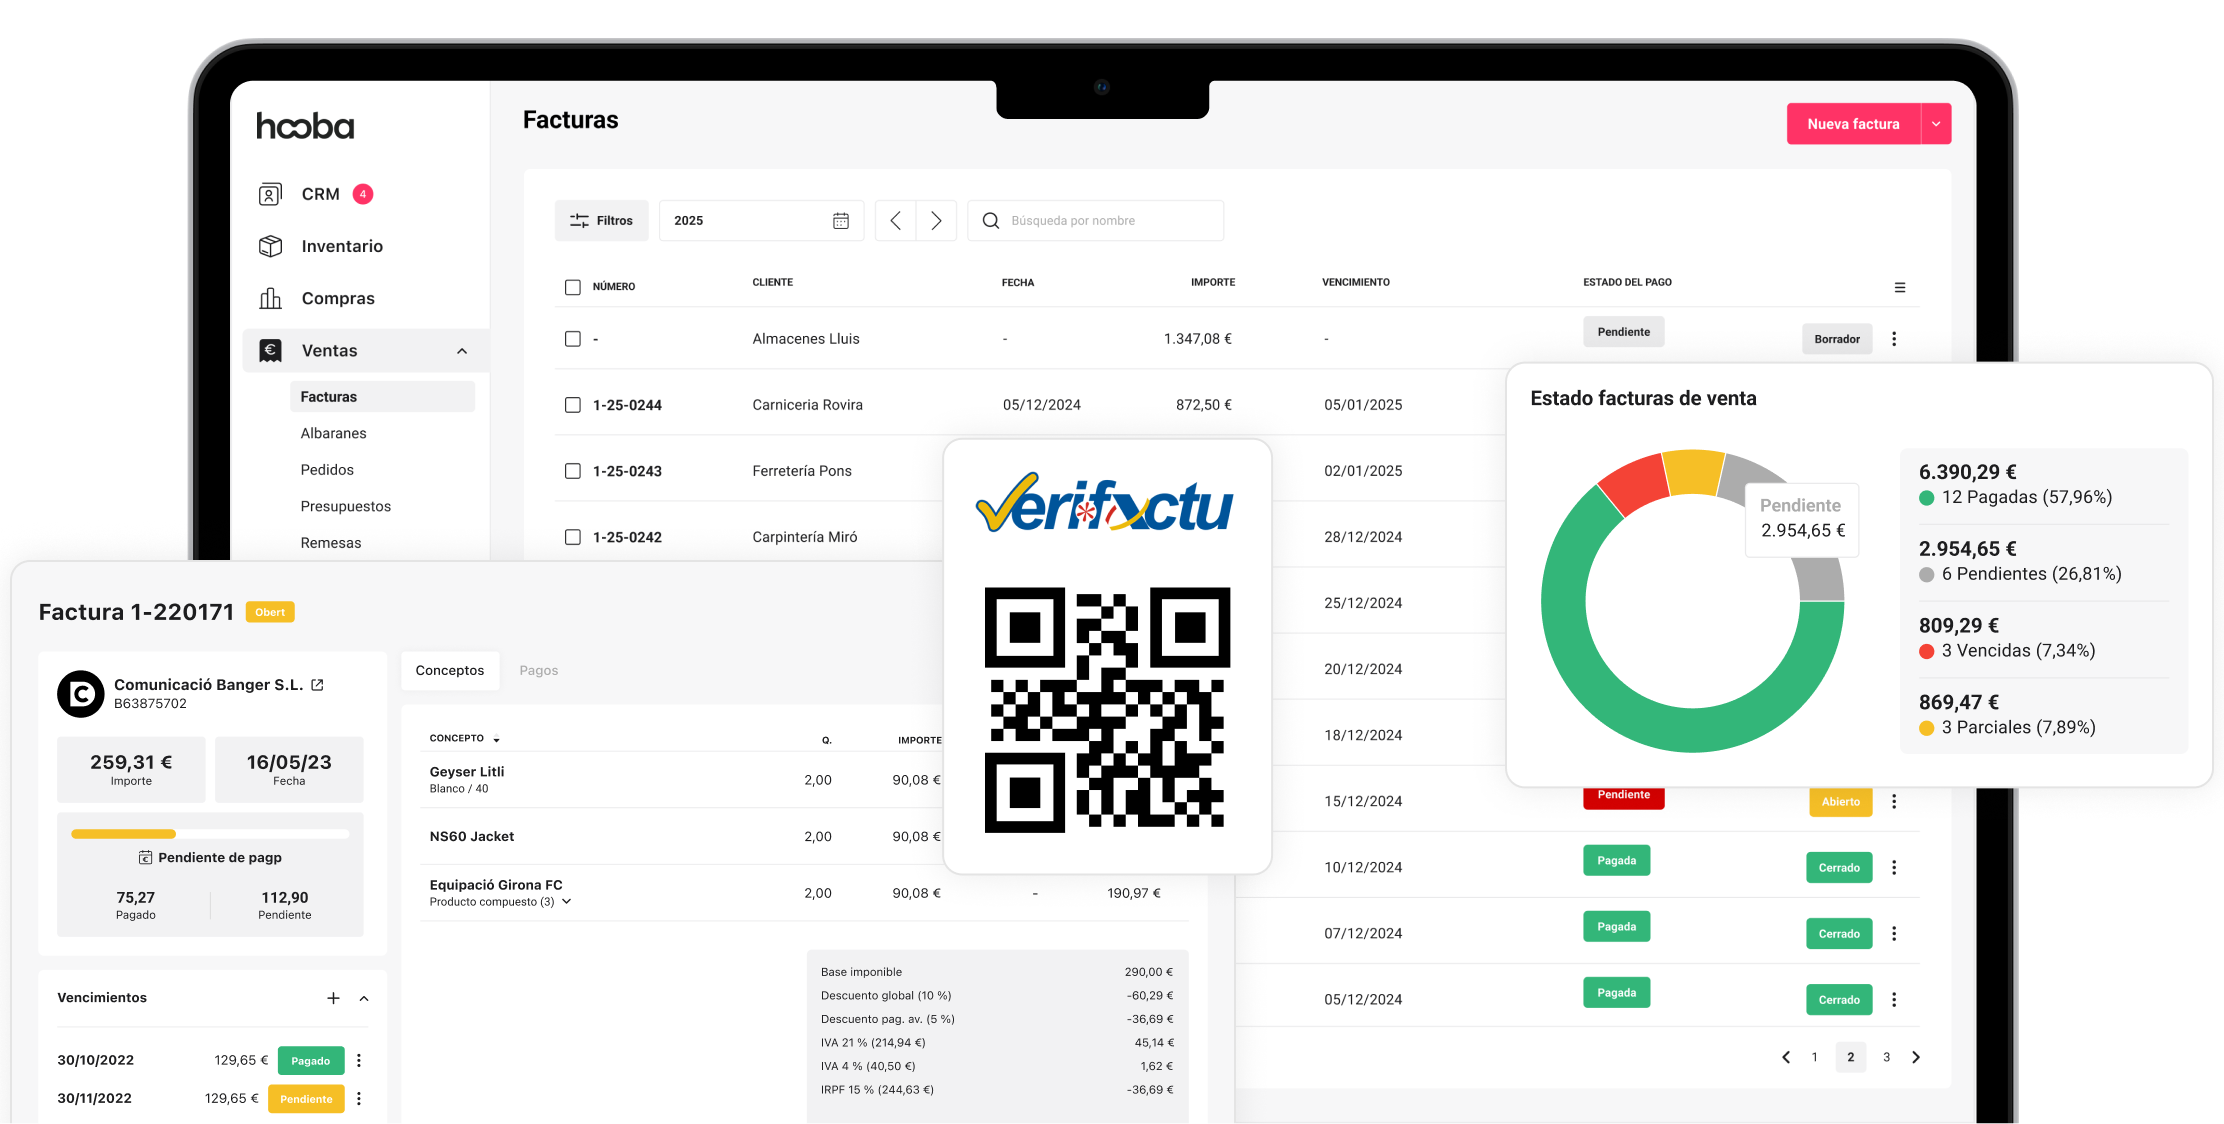Check invoice 1-25-0242 checkbox

573,537
